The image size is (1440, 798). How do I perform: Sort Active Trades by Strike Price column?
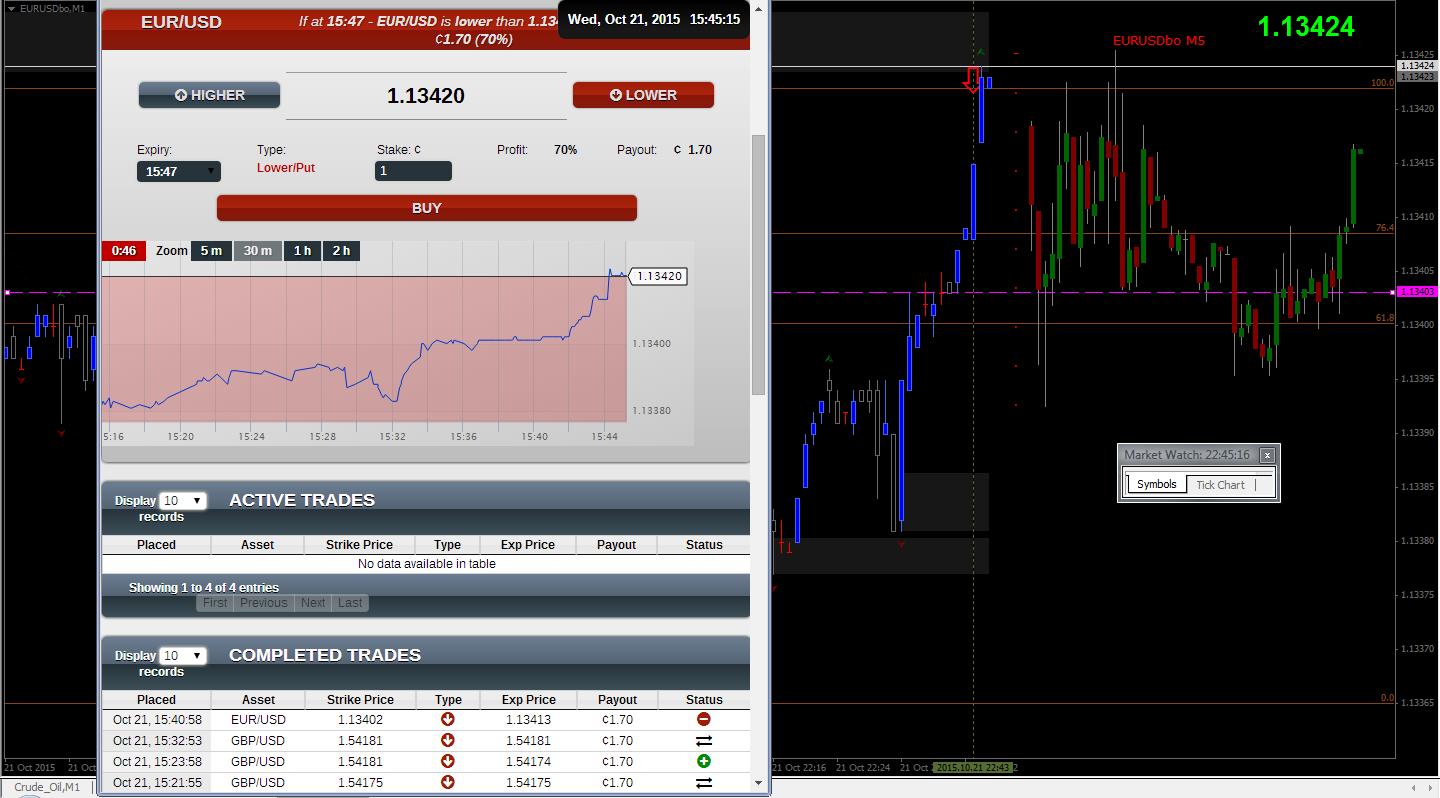pyautogui.click(x=359, y=545)
